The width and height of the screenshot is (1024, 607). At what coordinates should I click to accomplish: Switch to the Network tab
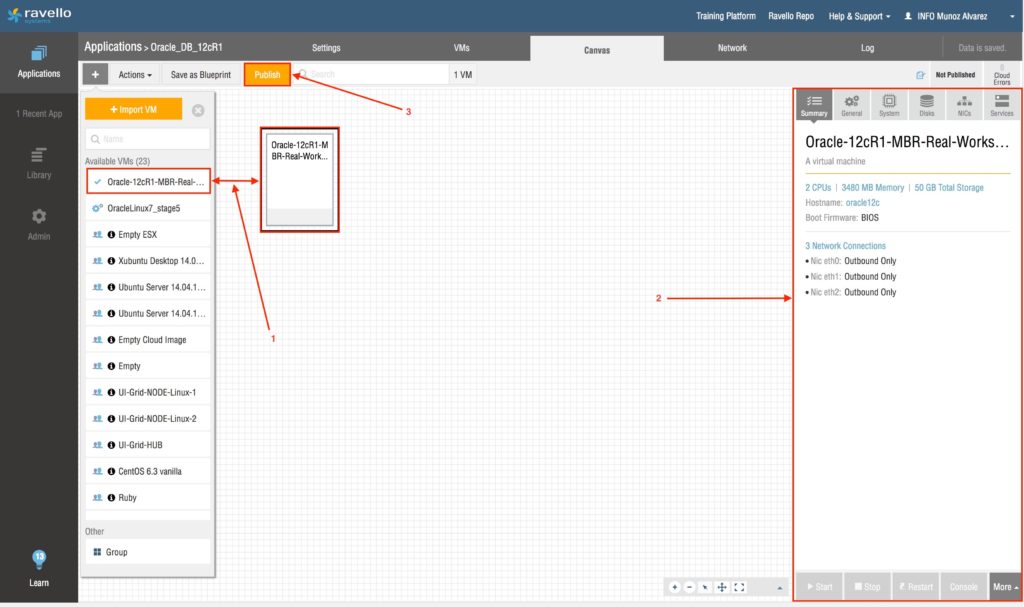tap(732, 48)
